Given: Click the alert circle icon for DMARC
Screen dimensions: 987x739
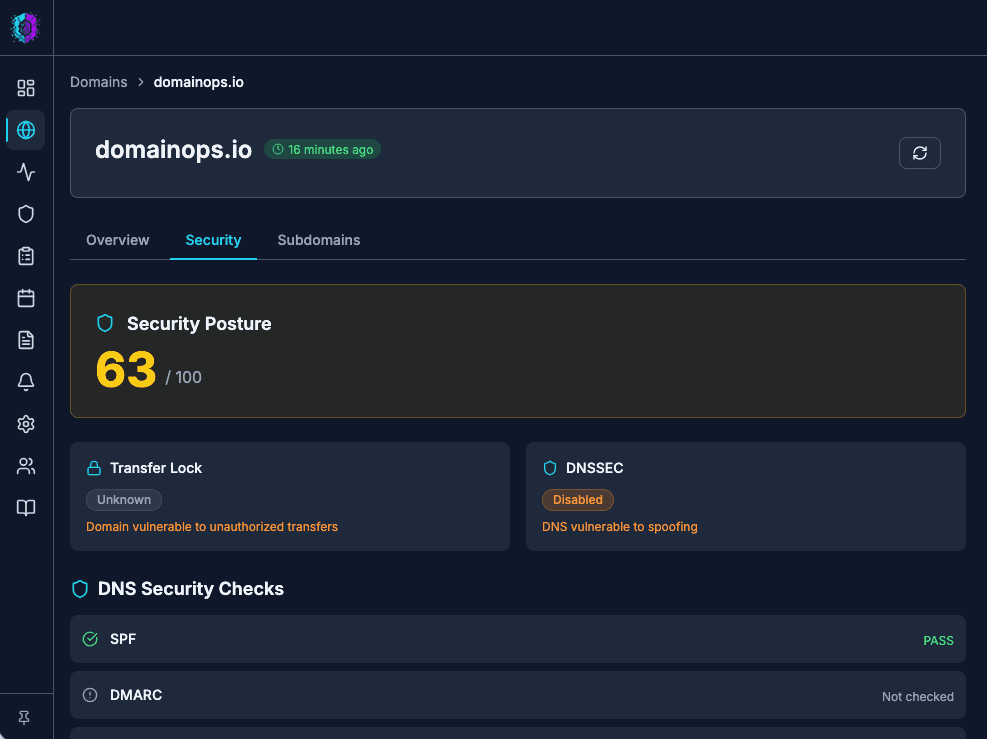Looking at the screenshot, I should pyautogui.click(x=90, y=695).
